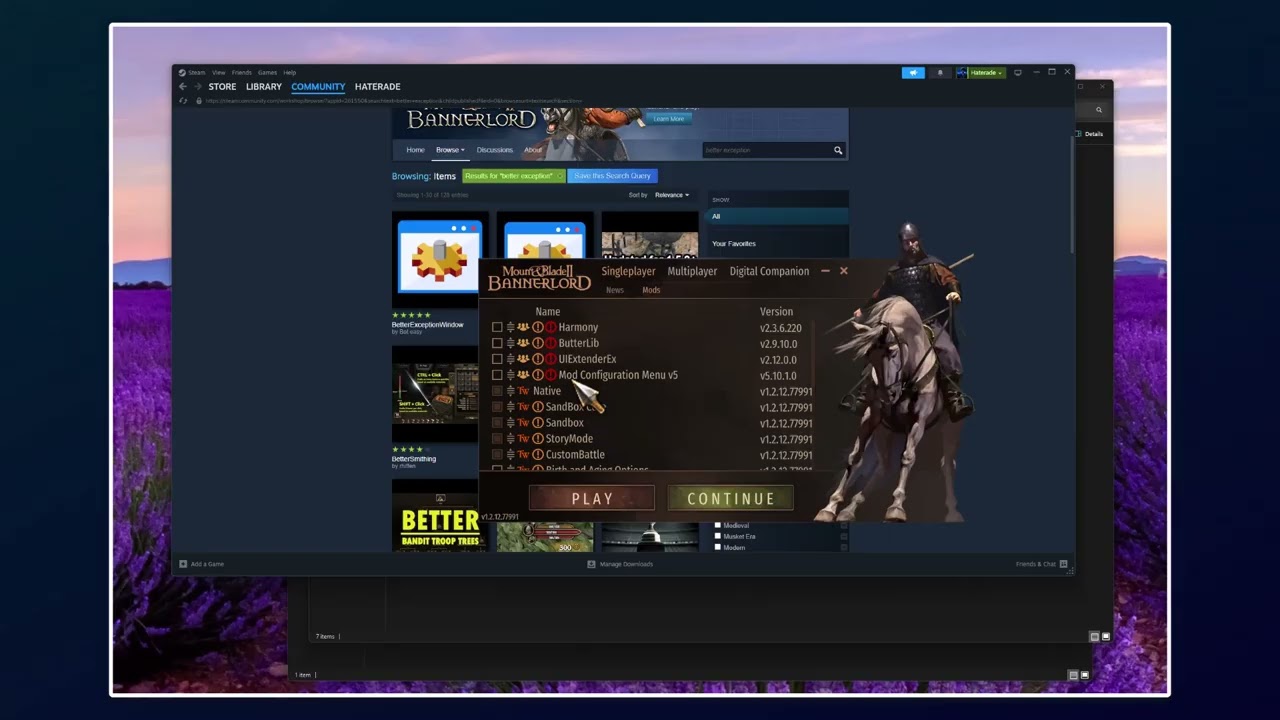
Task: Click the community-mod people icon beside ButterLib
Action: (x=523, y=343)
